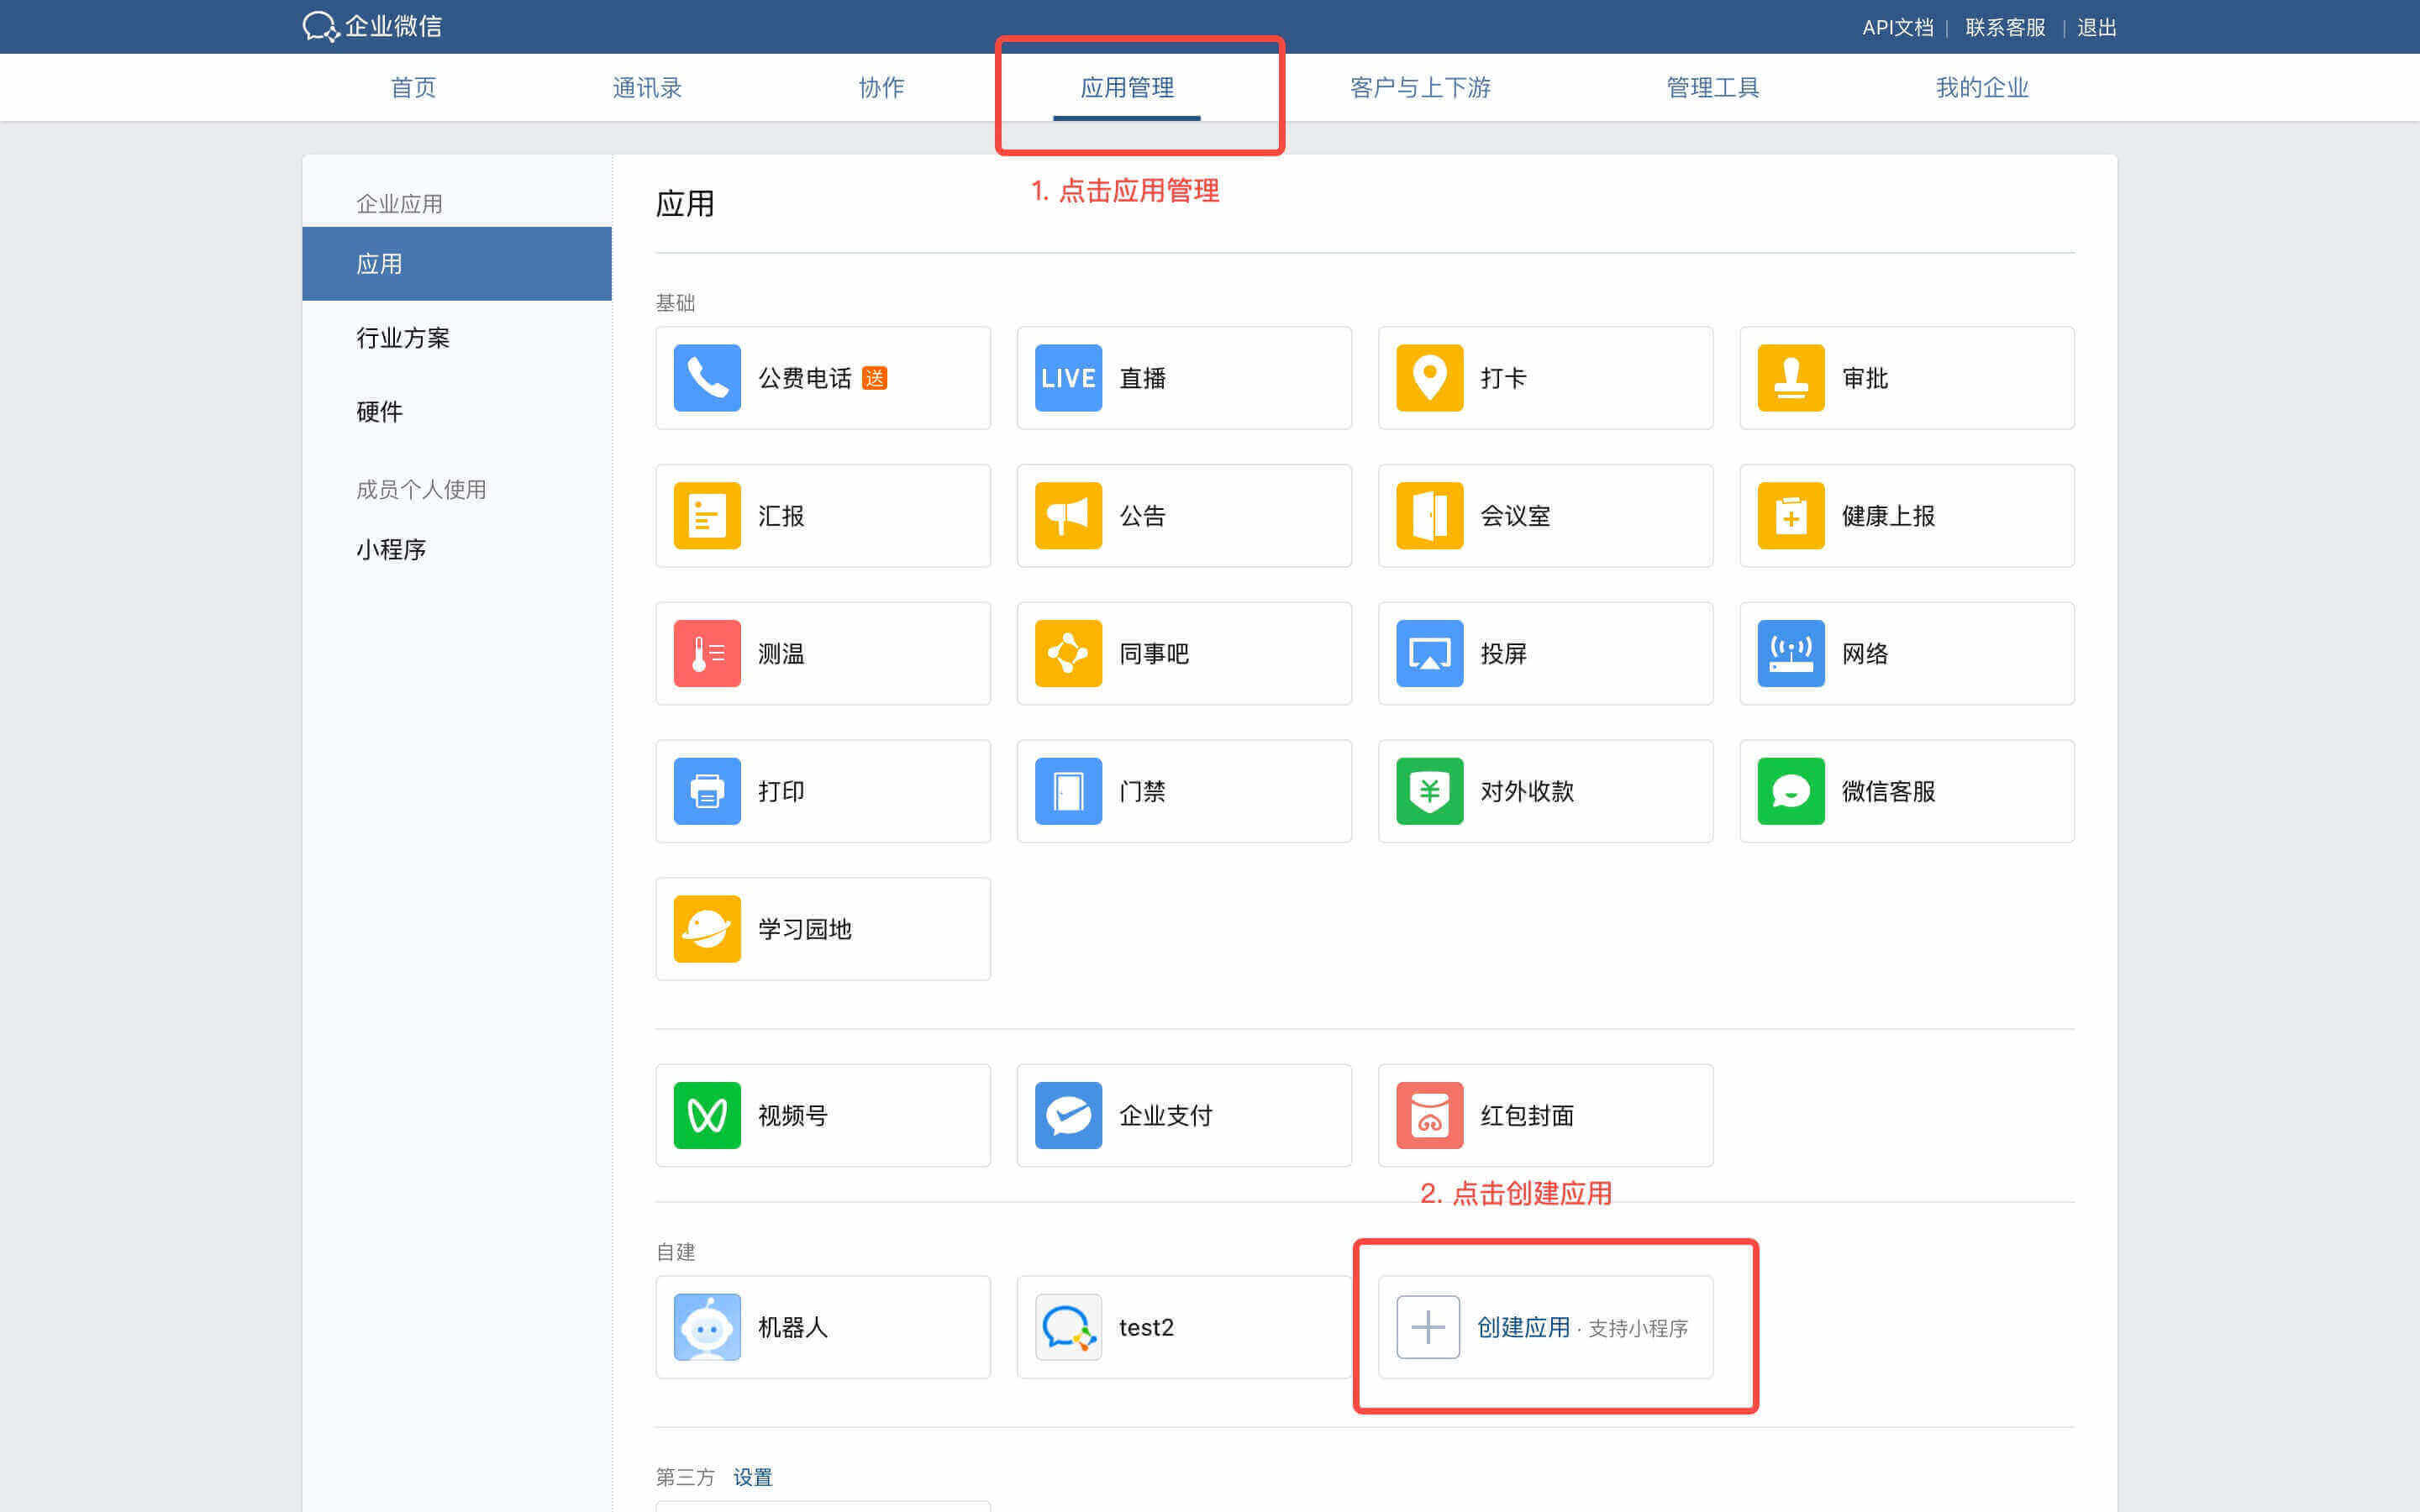Click the API文档 link
The width and height of the screenshot is (2420, 1512).
point(1897,27)
